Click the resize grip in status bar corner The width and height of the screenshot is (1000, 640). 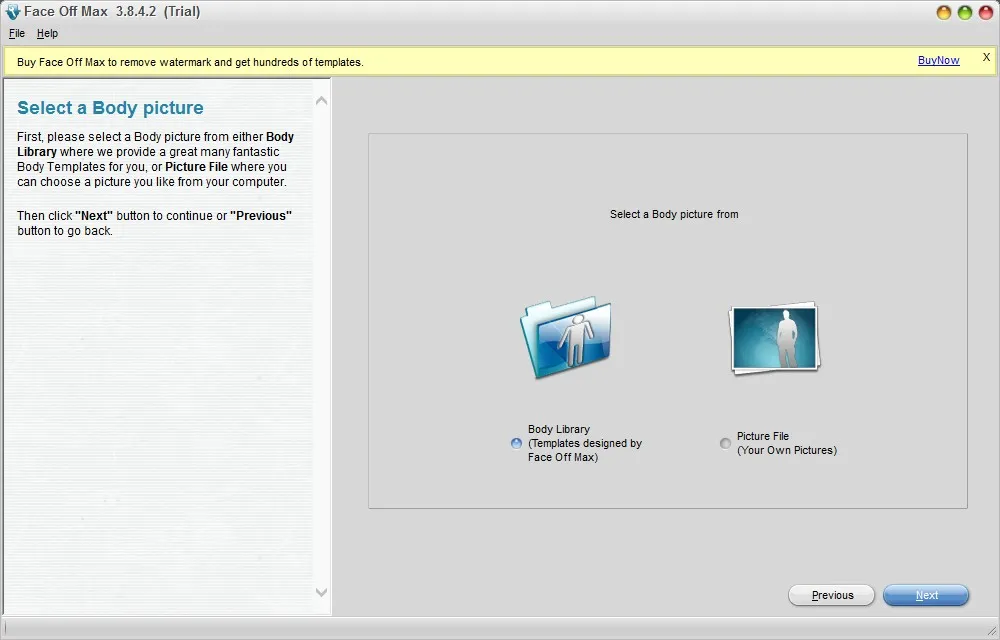point(992,631)
